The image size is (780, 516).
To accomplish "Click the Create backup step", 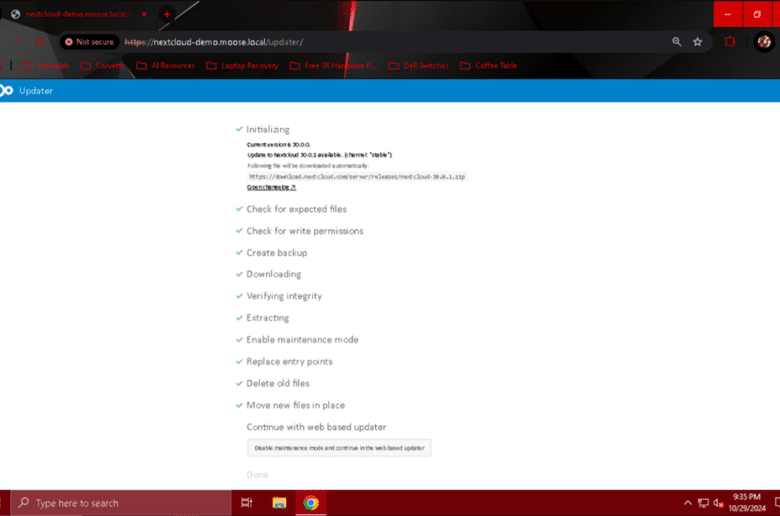I will (x=277, y=253).
